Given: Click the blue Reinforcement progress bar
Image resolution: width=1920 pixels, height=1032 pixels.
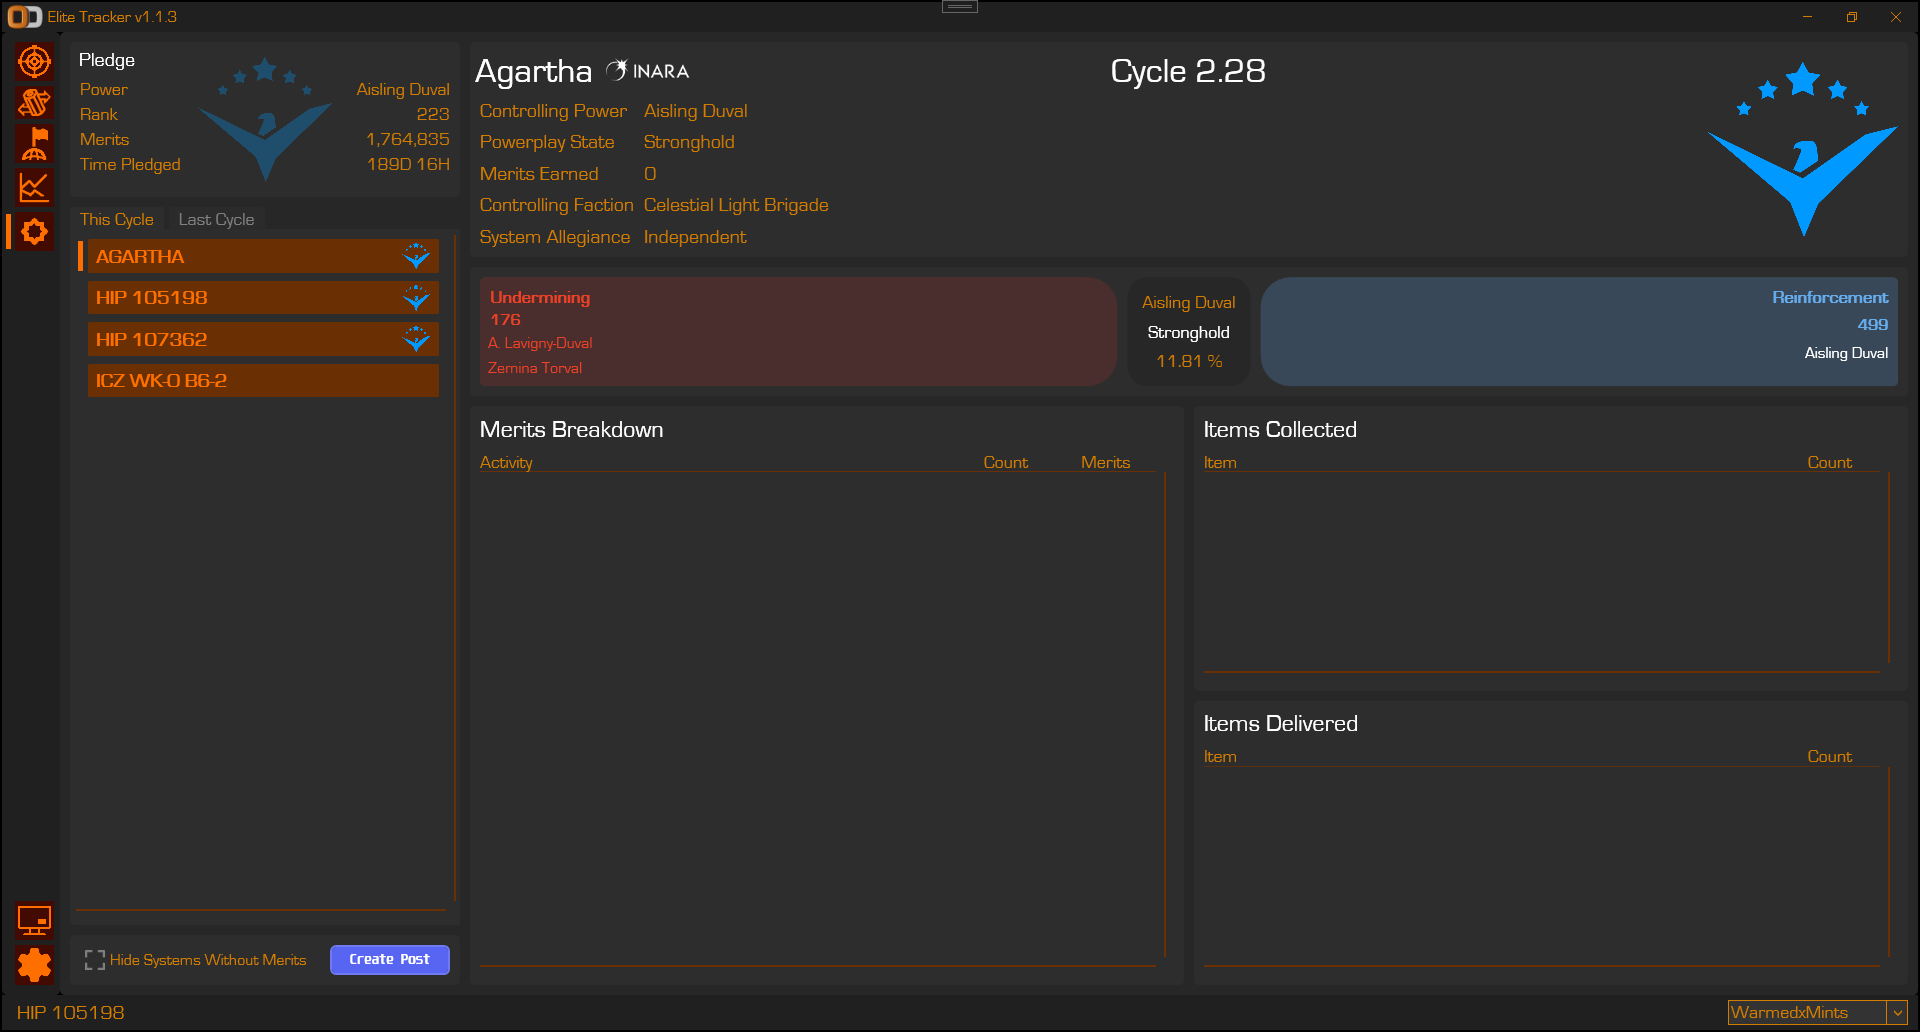Looking at the screenshot, I should [x=1579, y=332].
